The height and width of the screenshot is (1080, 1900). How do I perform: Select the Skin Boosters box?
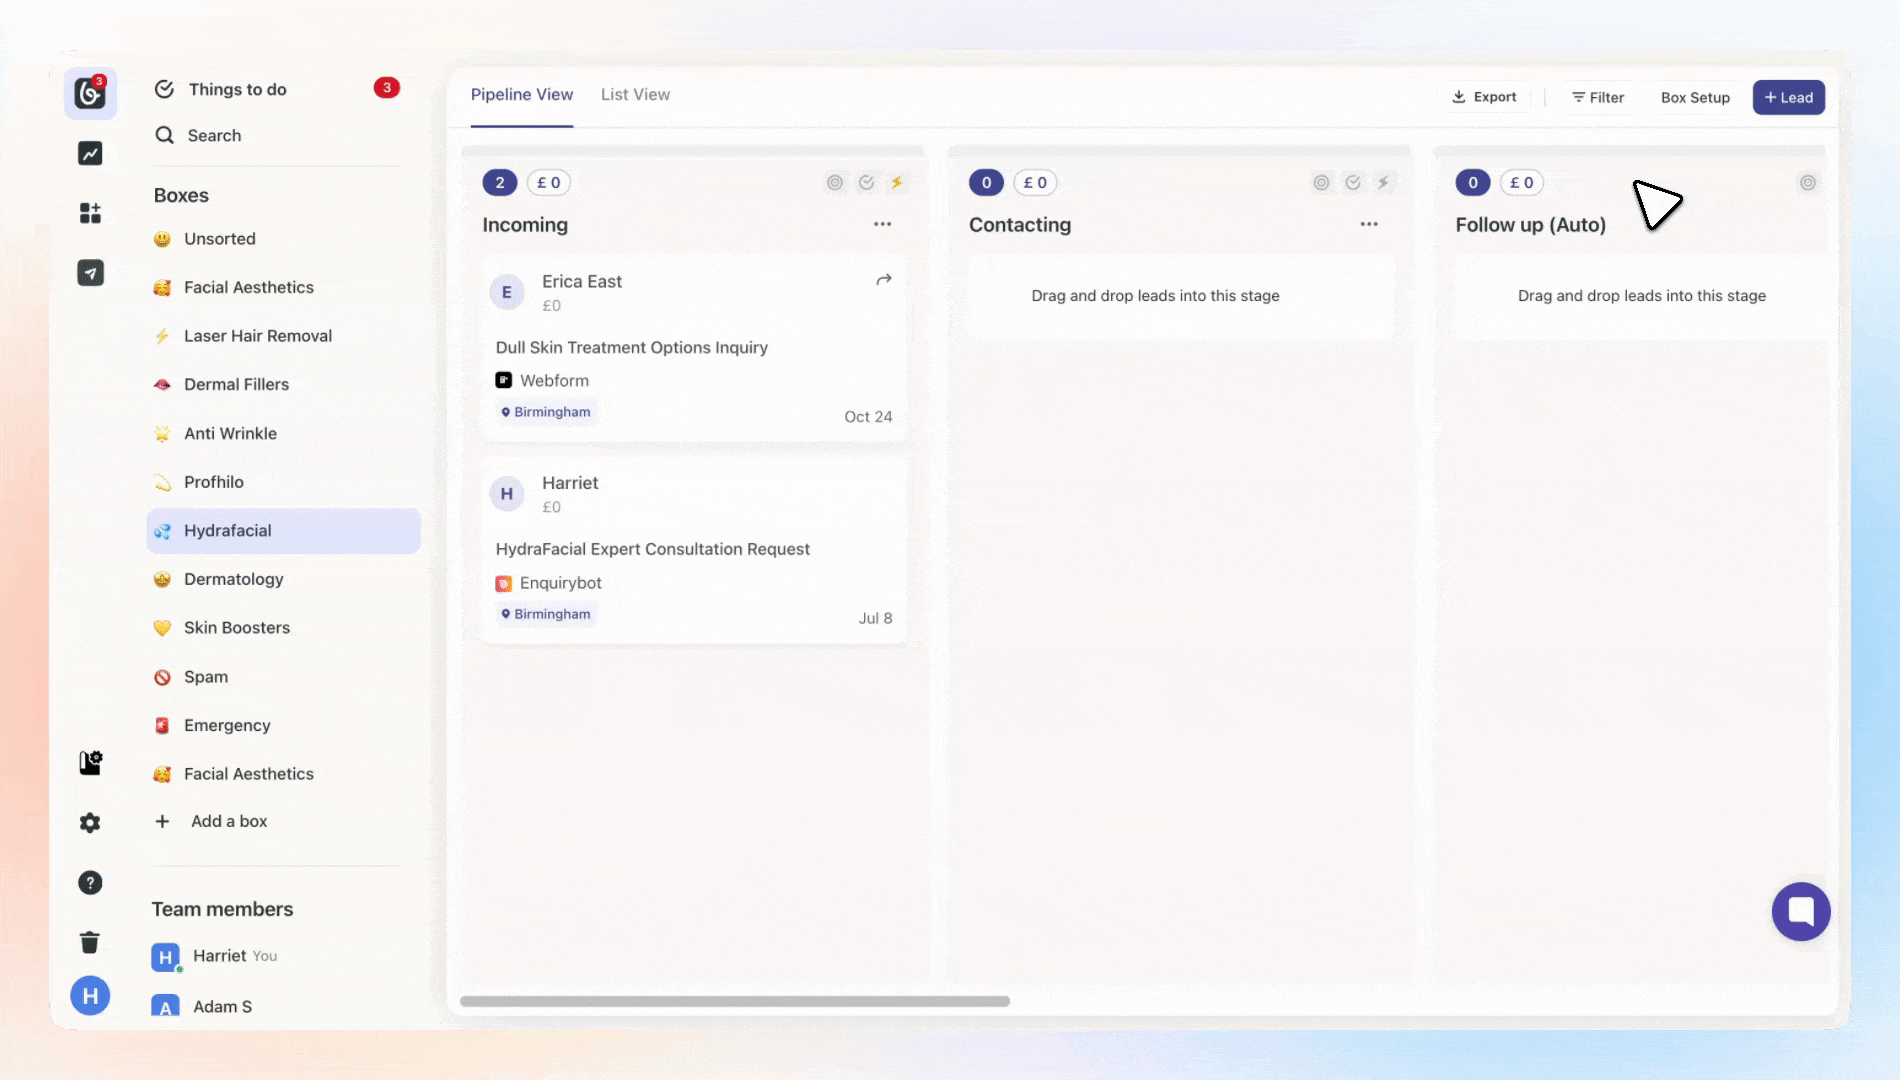(284, 628)
